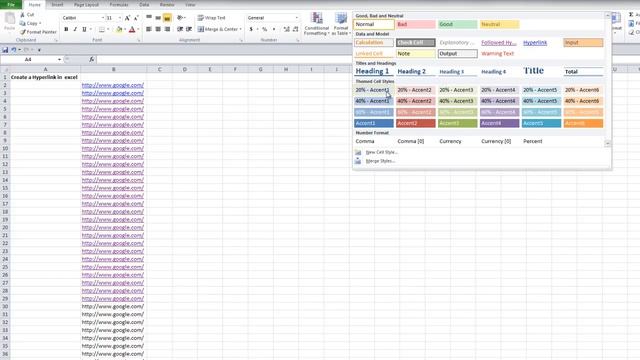Apply the 20% - Accent1 style swatch

tap(374, 90)
